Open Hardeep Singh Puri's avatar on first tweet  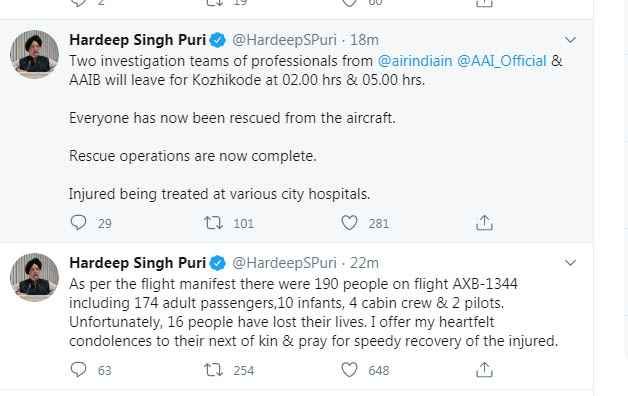tap(34, 54)
